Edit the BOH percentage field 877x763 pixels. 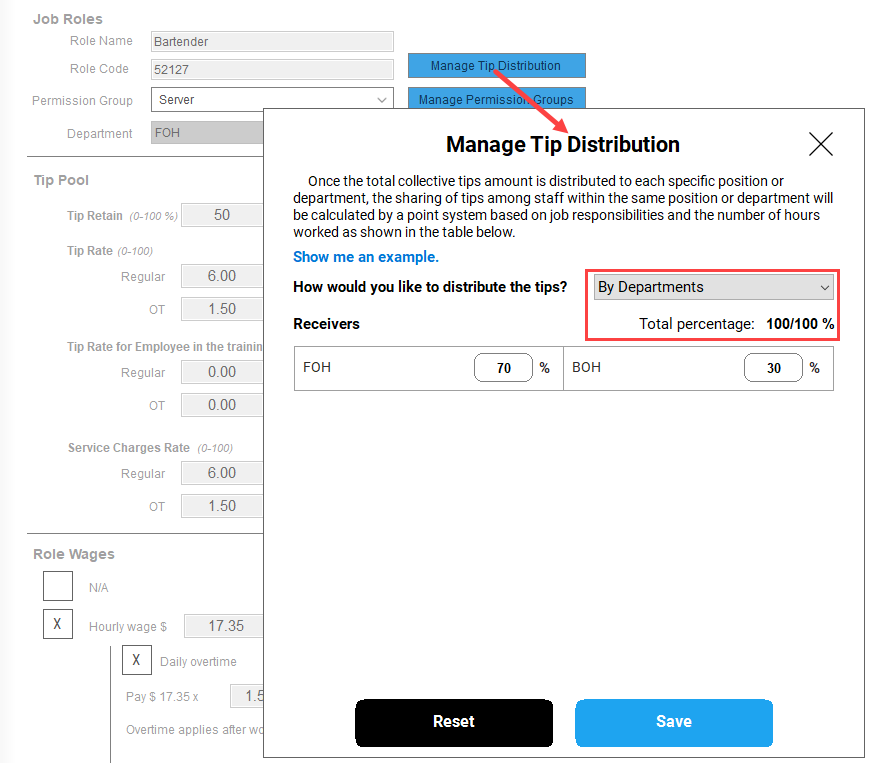click(772, 367)
